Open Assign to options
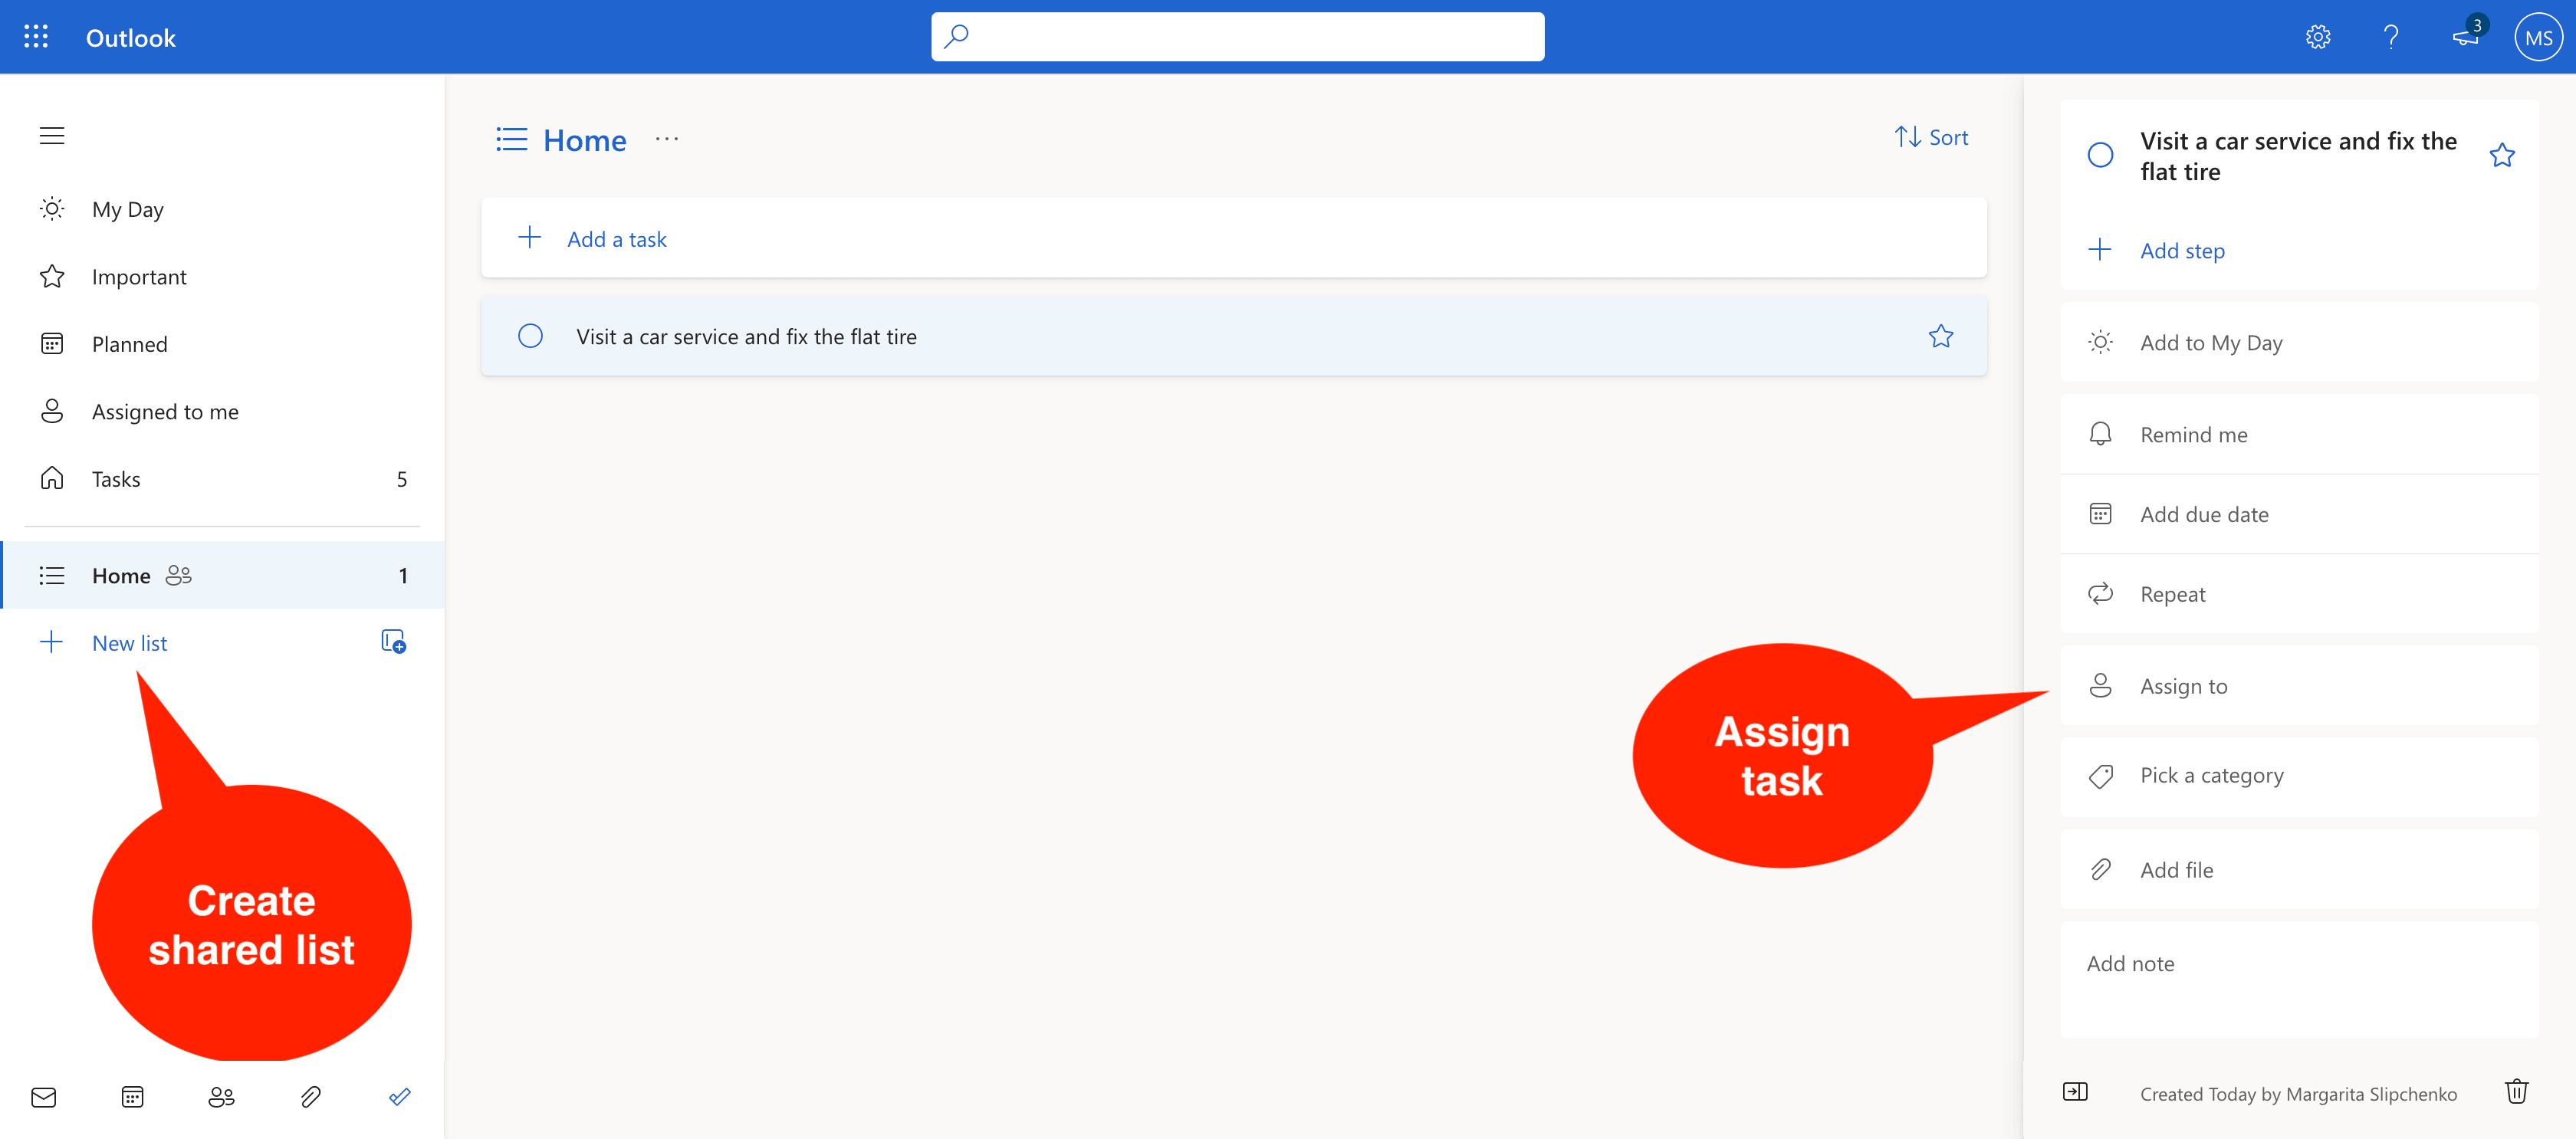Image resolution: width=2576 pixels, height=1139 pixels. pos(2184,686)
